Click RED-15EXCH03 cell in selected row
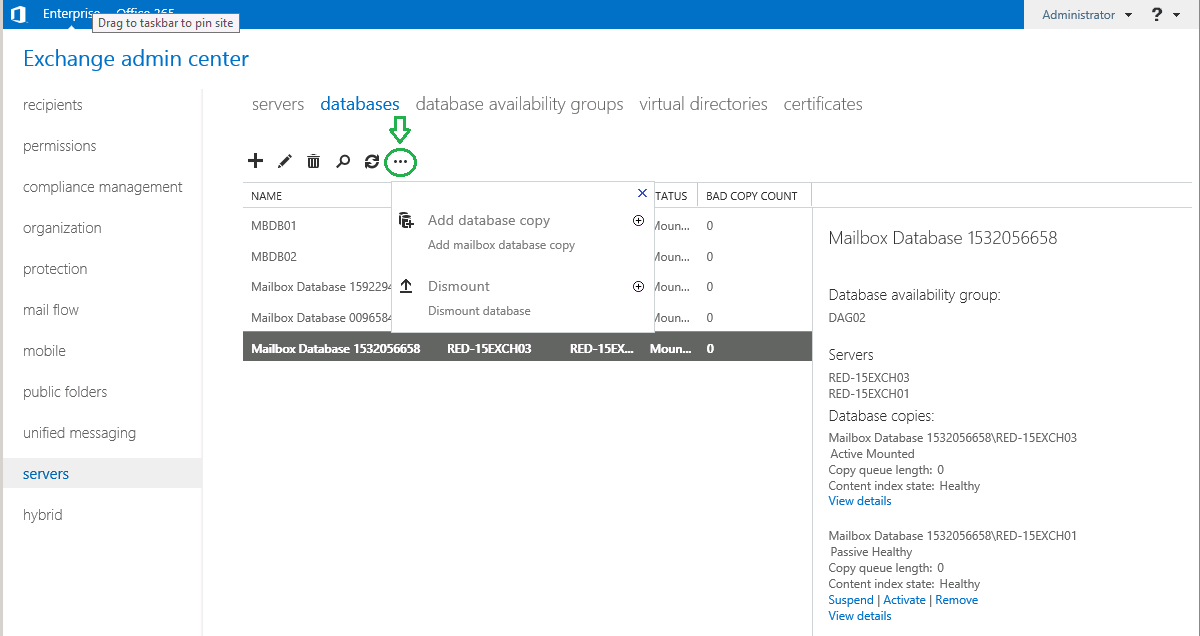The image size is (1200, 636). [489, 349]
